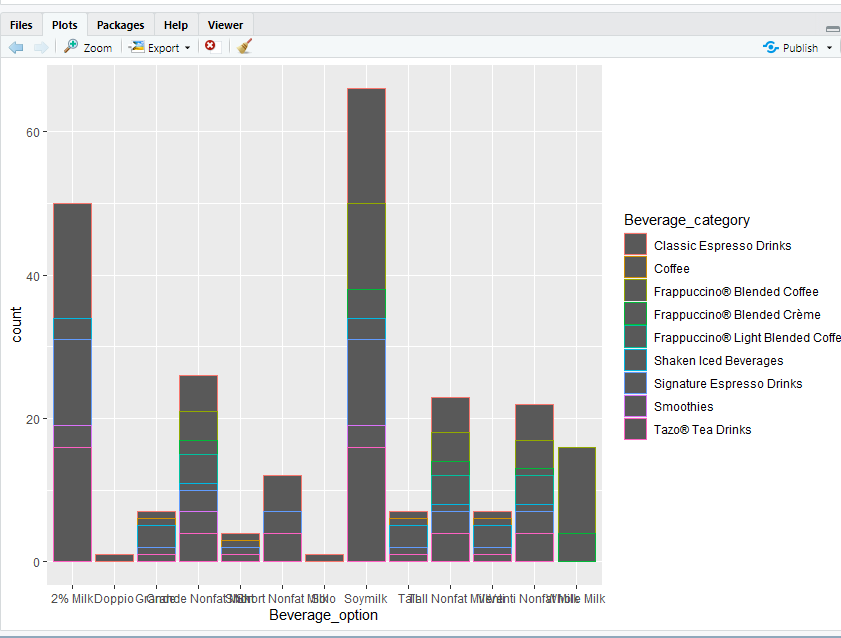Viewport: 841px width, 638px height.
Task: Click the 60 y-axis tick label
Action: (33, 132)
